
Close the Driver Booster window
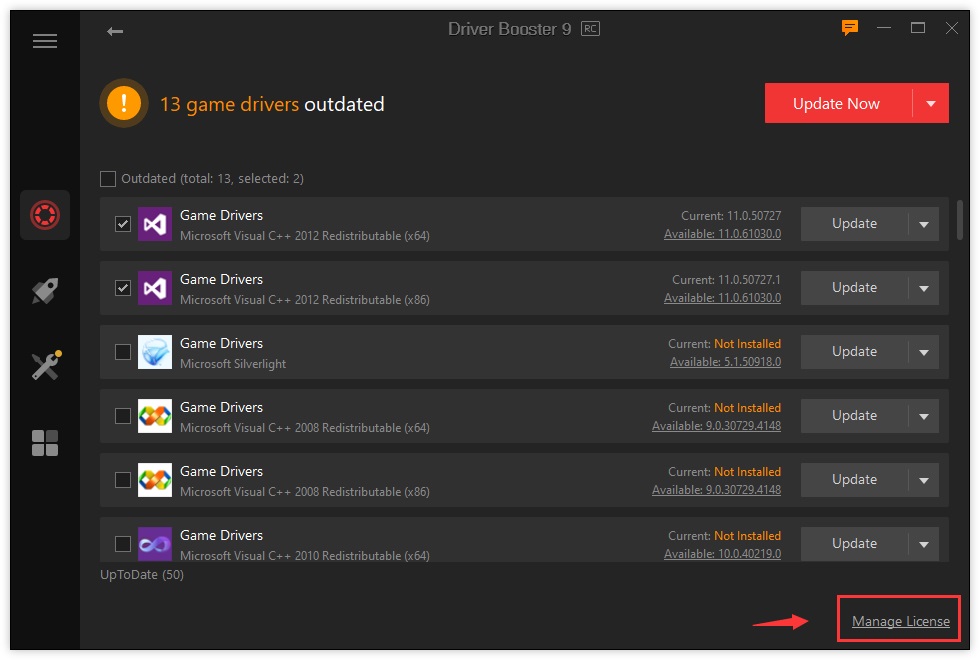click(951, 28)
